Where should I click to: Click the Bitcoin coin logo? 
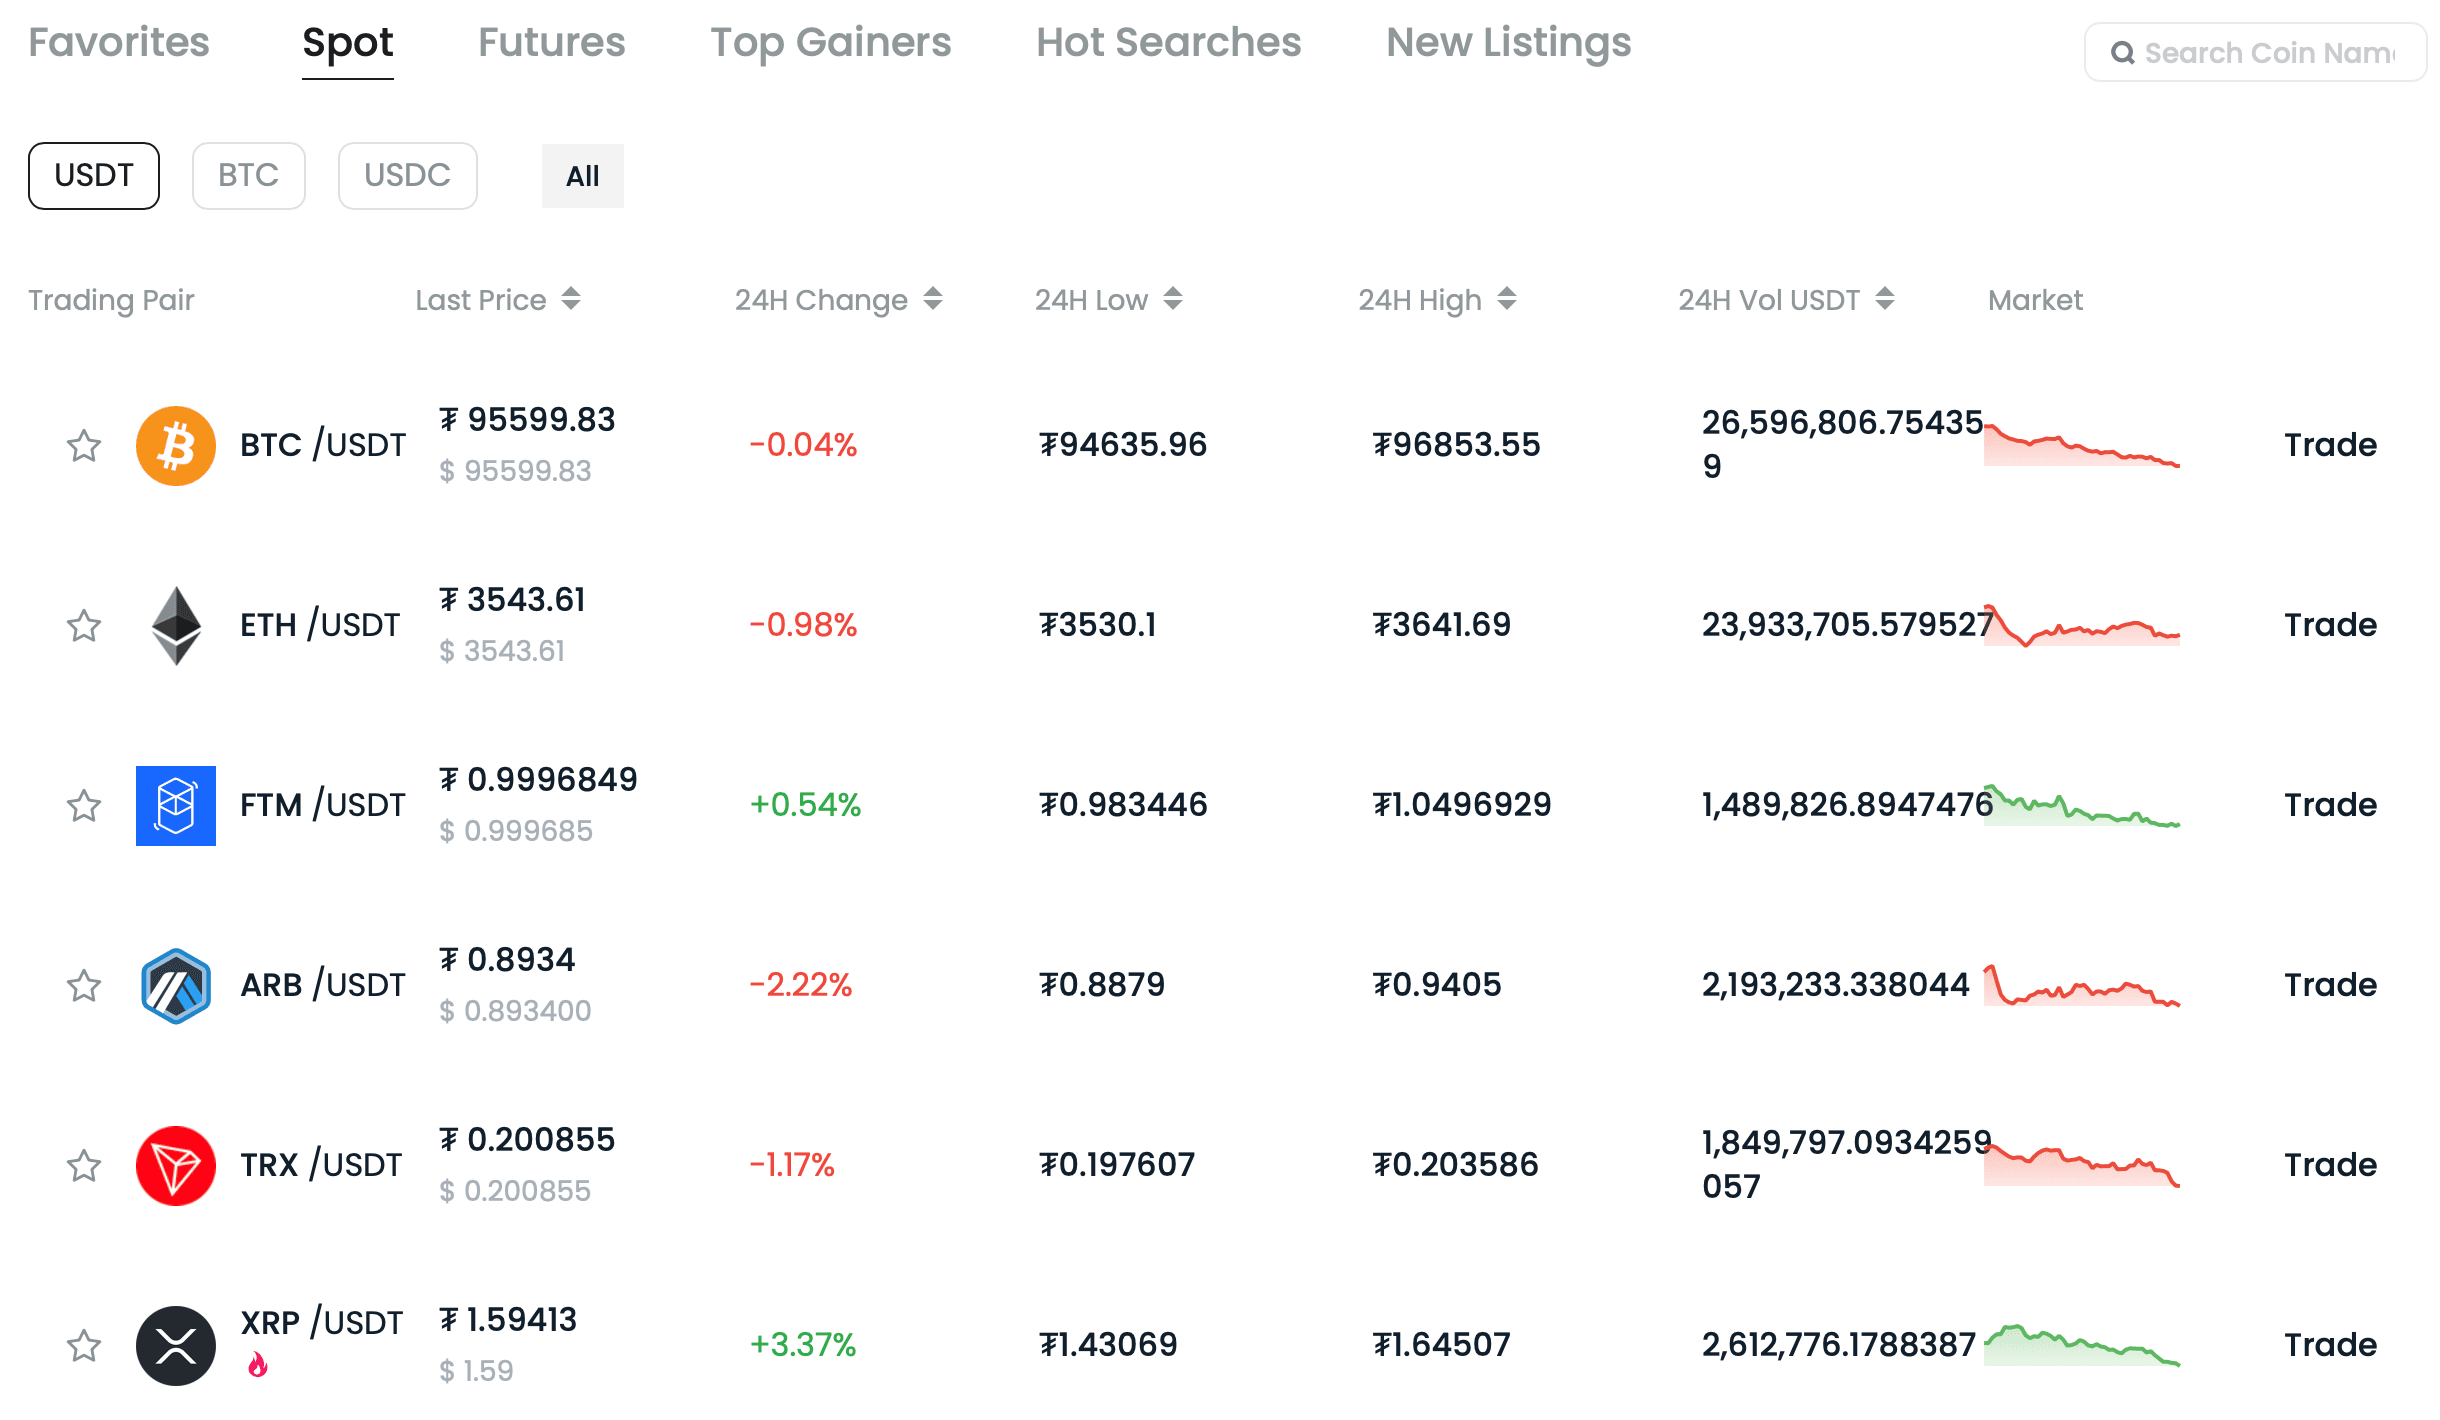[175, 445]
